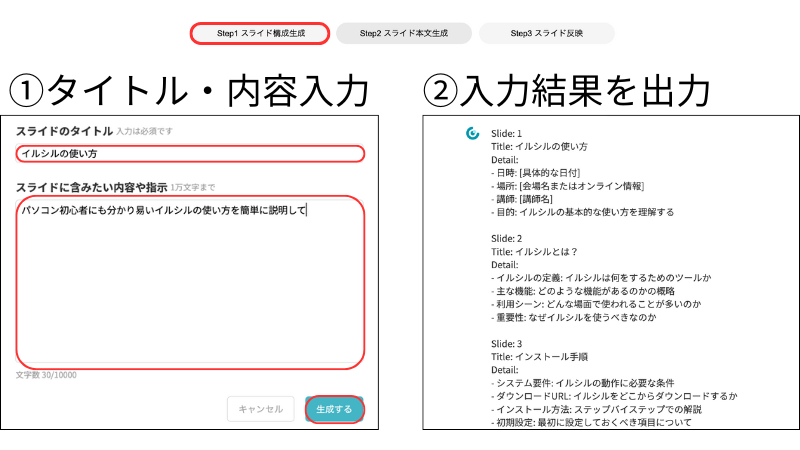Click '- 重要性' output line
The width and height of the screenshot is (800, 450).
(x=573, y=317)
